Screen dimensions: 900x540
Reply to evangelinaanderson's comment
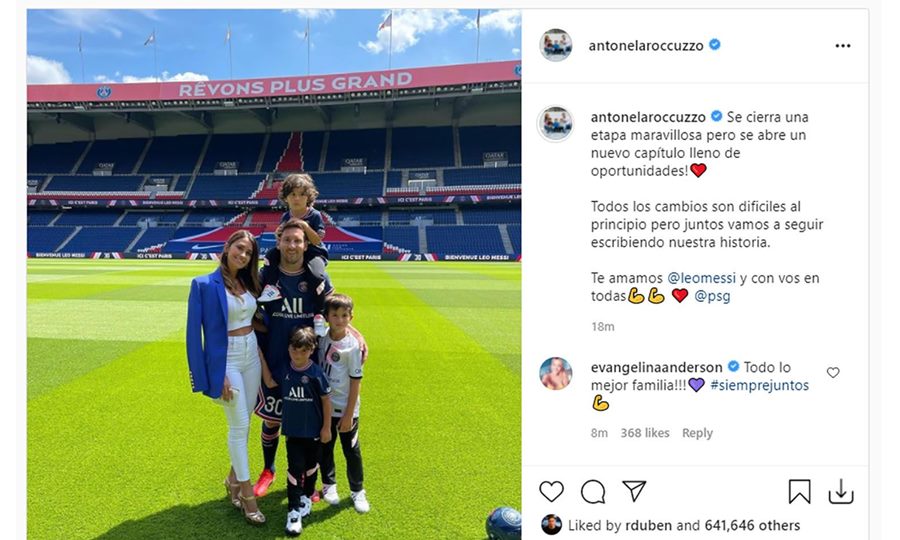pyautogui.click(x=697, y=433)
